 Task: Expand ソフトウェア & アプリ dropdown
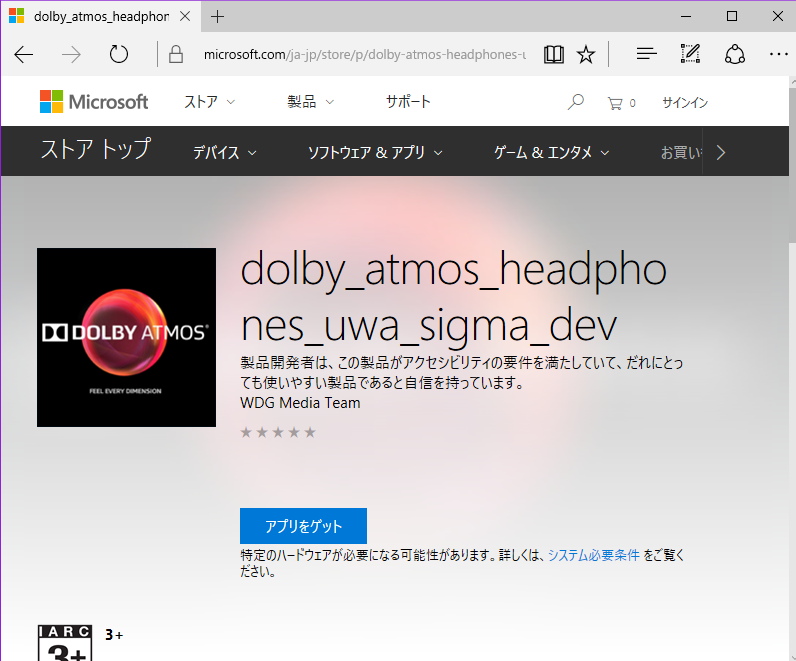[375, 152]
